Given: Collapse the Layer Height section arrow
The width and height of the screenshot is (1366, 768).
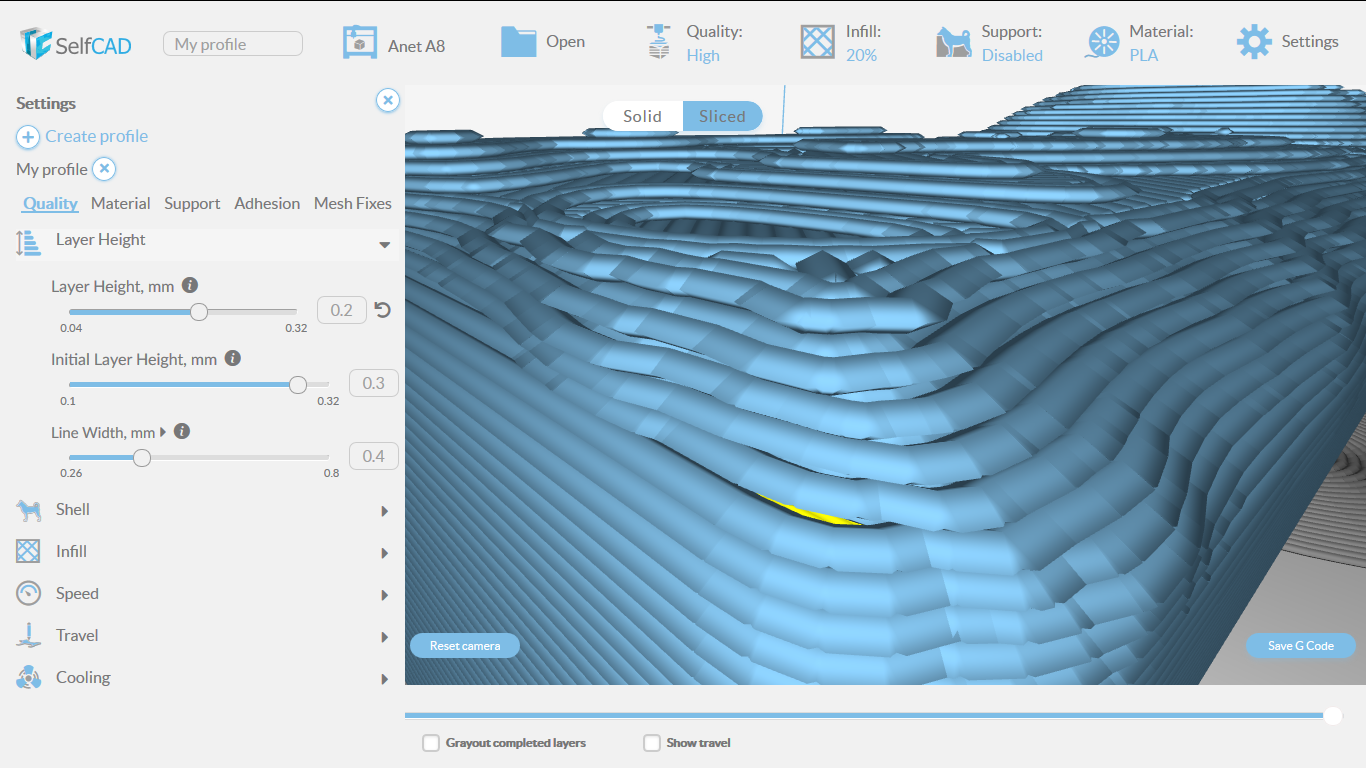Looking at the screenshot, I should [385, 245].
